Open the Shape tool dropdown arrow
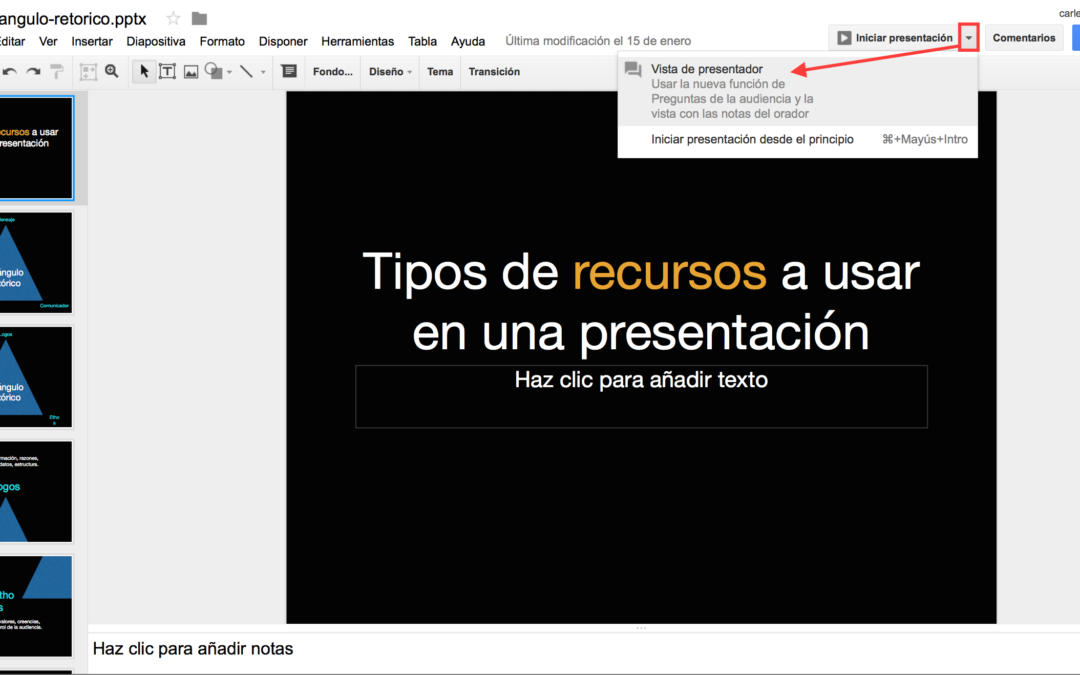This screenshot has width=1080, height=675. click(229, 72)
